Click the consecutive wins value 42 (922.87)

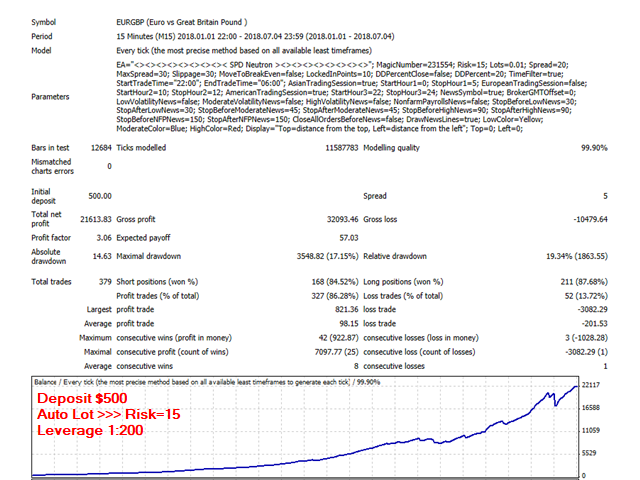338,338
